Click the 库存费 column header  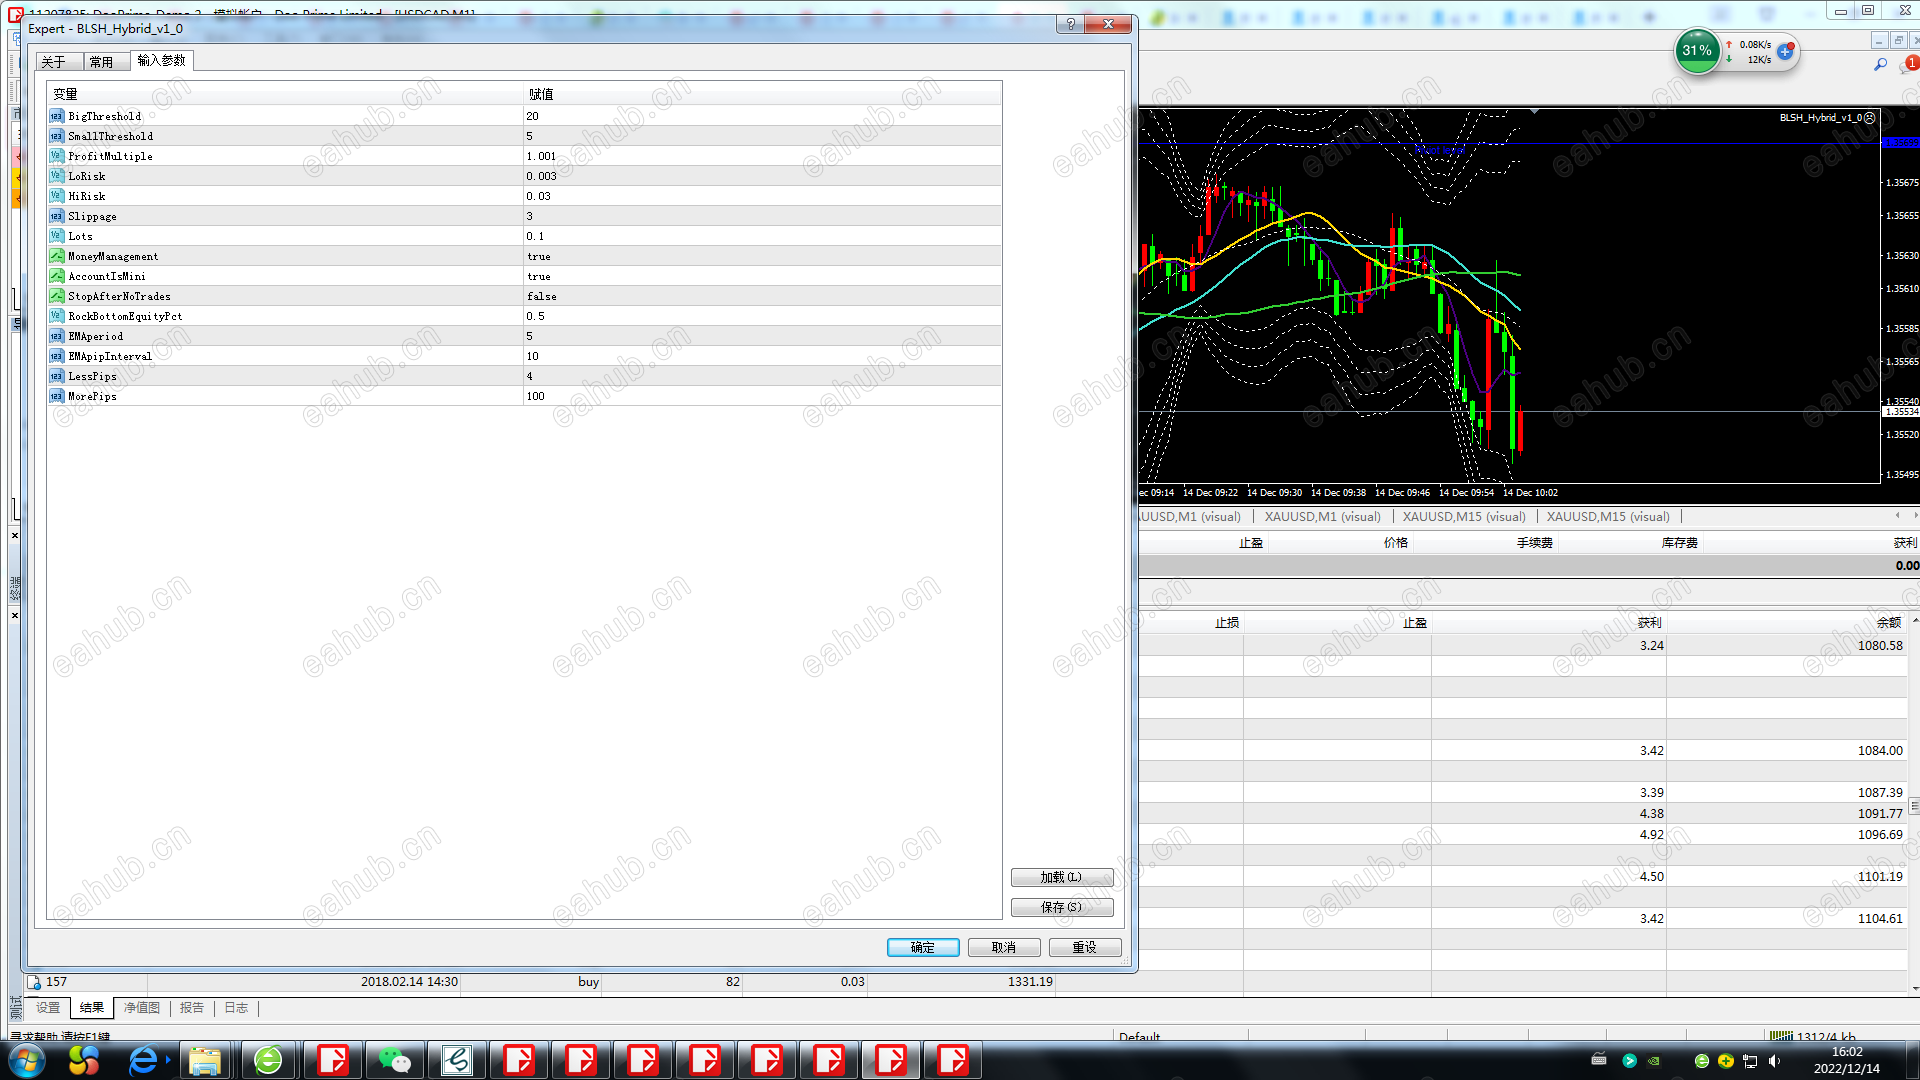[x=1679, y=543]
